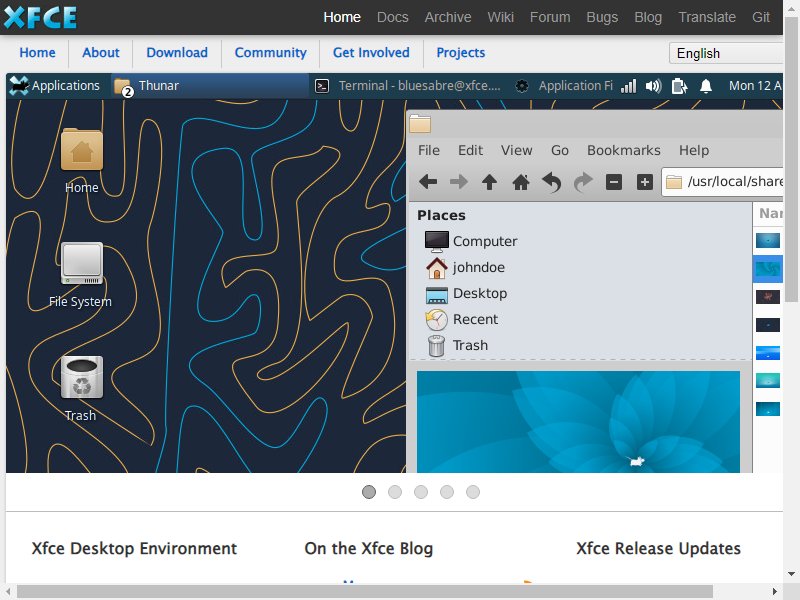The width and height of the screenshot is (800, 600).
Task: Click the volume speaker icon in the panel
Action: pos(654,86)
